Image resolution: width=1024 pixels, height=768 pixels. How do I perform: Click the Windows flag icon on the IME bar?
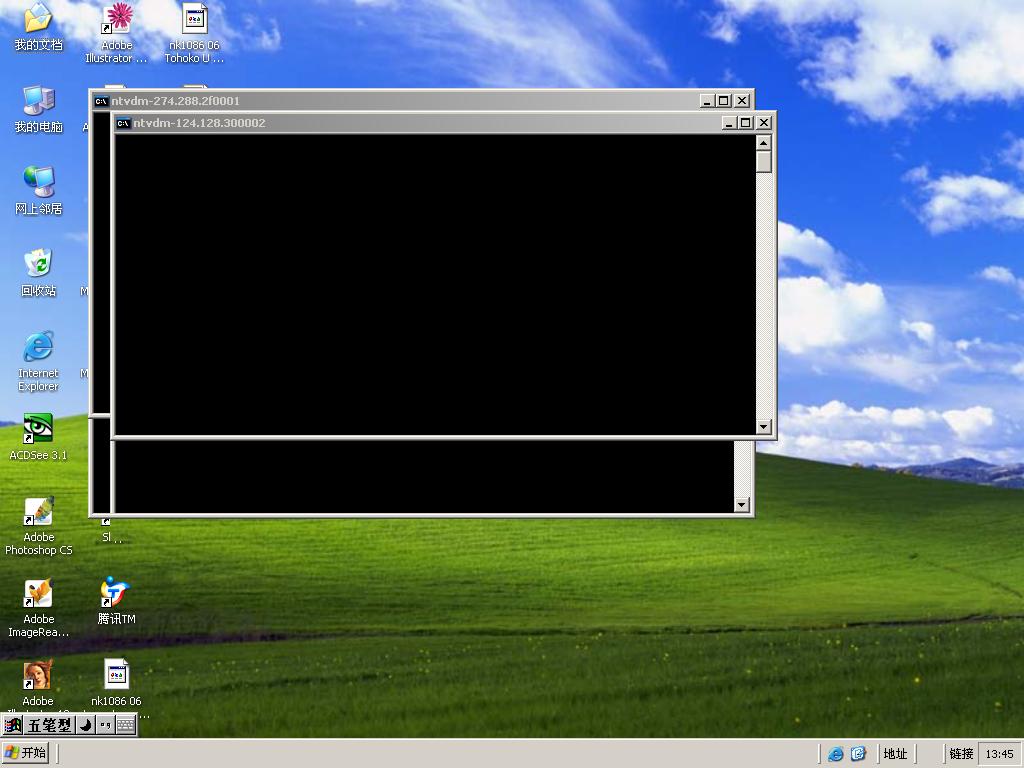pyautogui.click(x=12, y=725)
